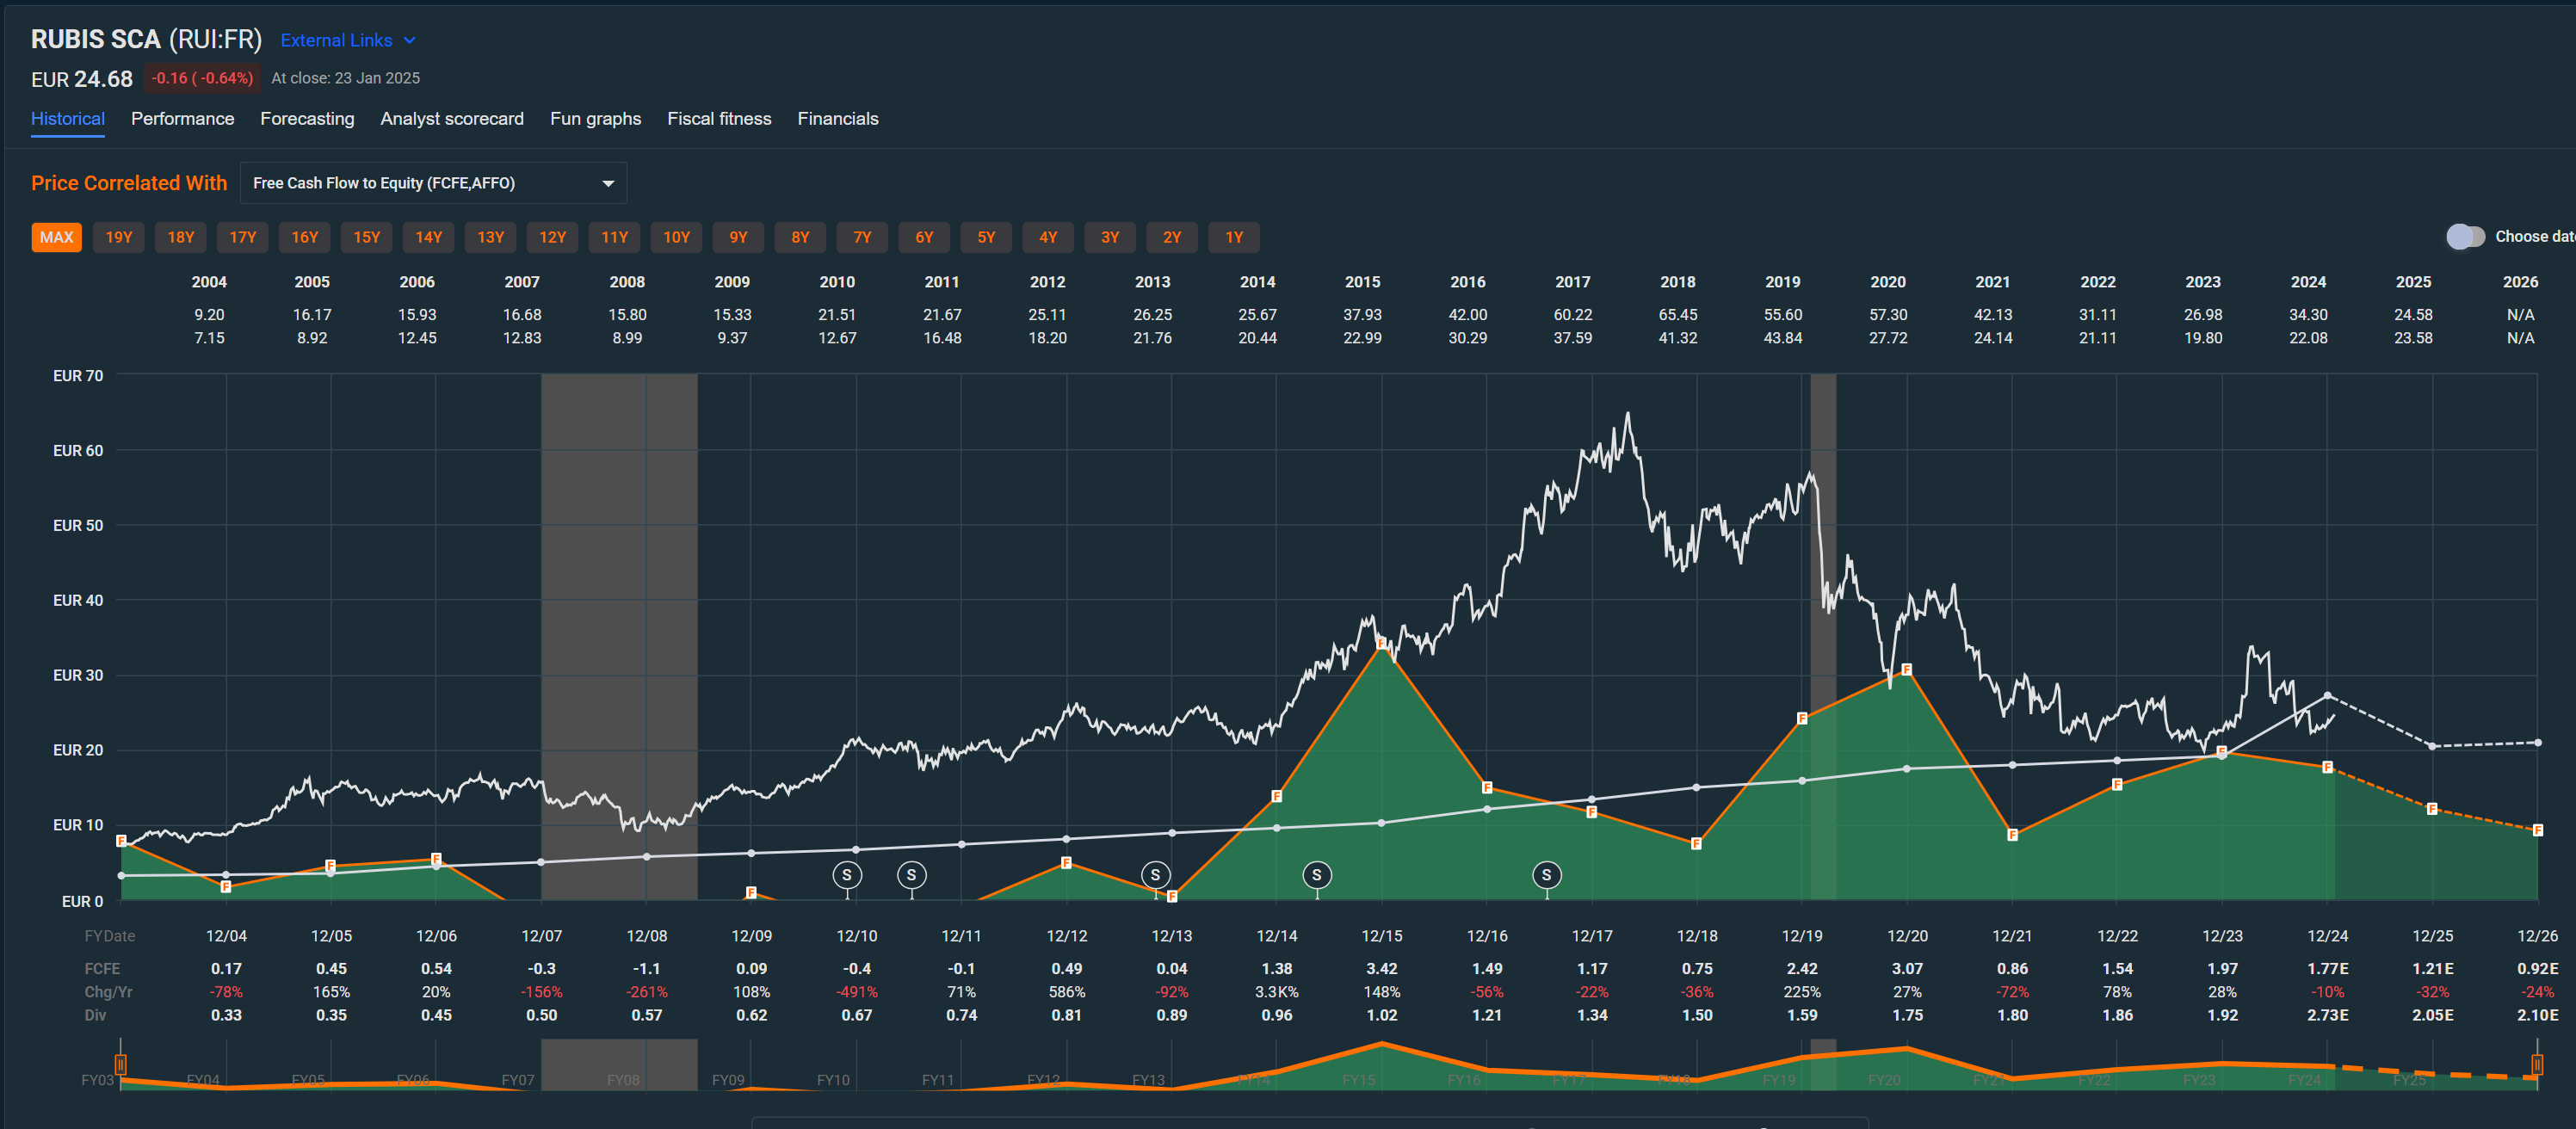Pick the 2Y range button
Screen dimensions: 2576x1129
point(1173,237)
